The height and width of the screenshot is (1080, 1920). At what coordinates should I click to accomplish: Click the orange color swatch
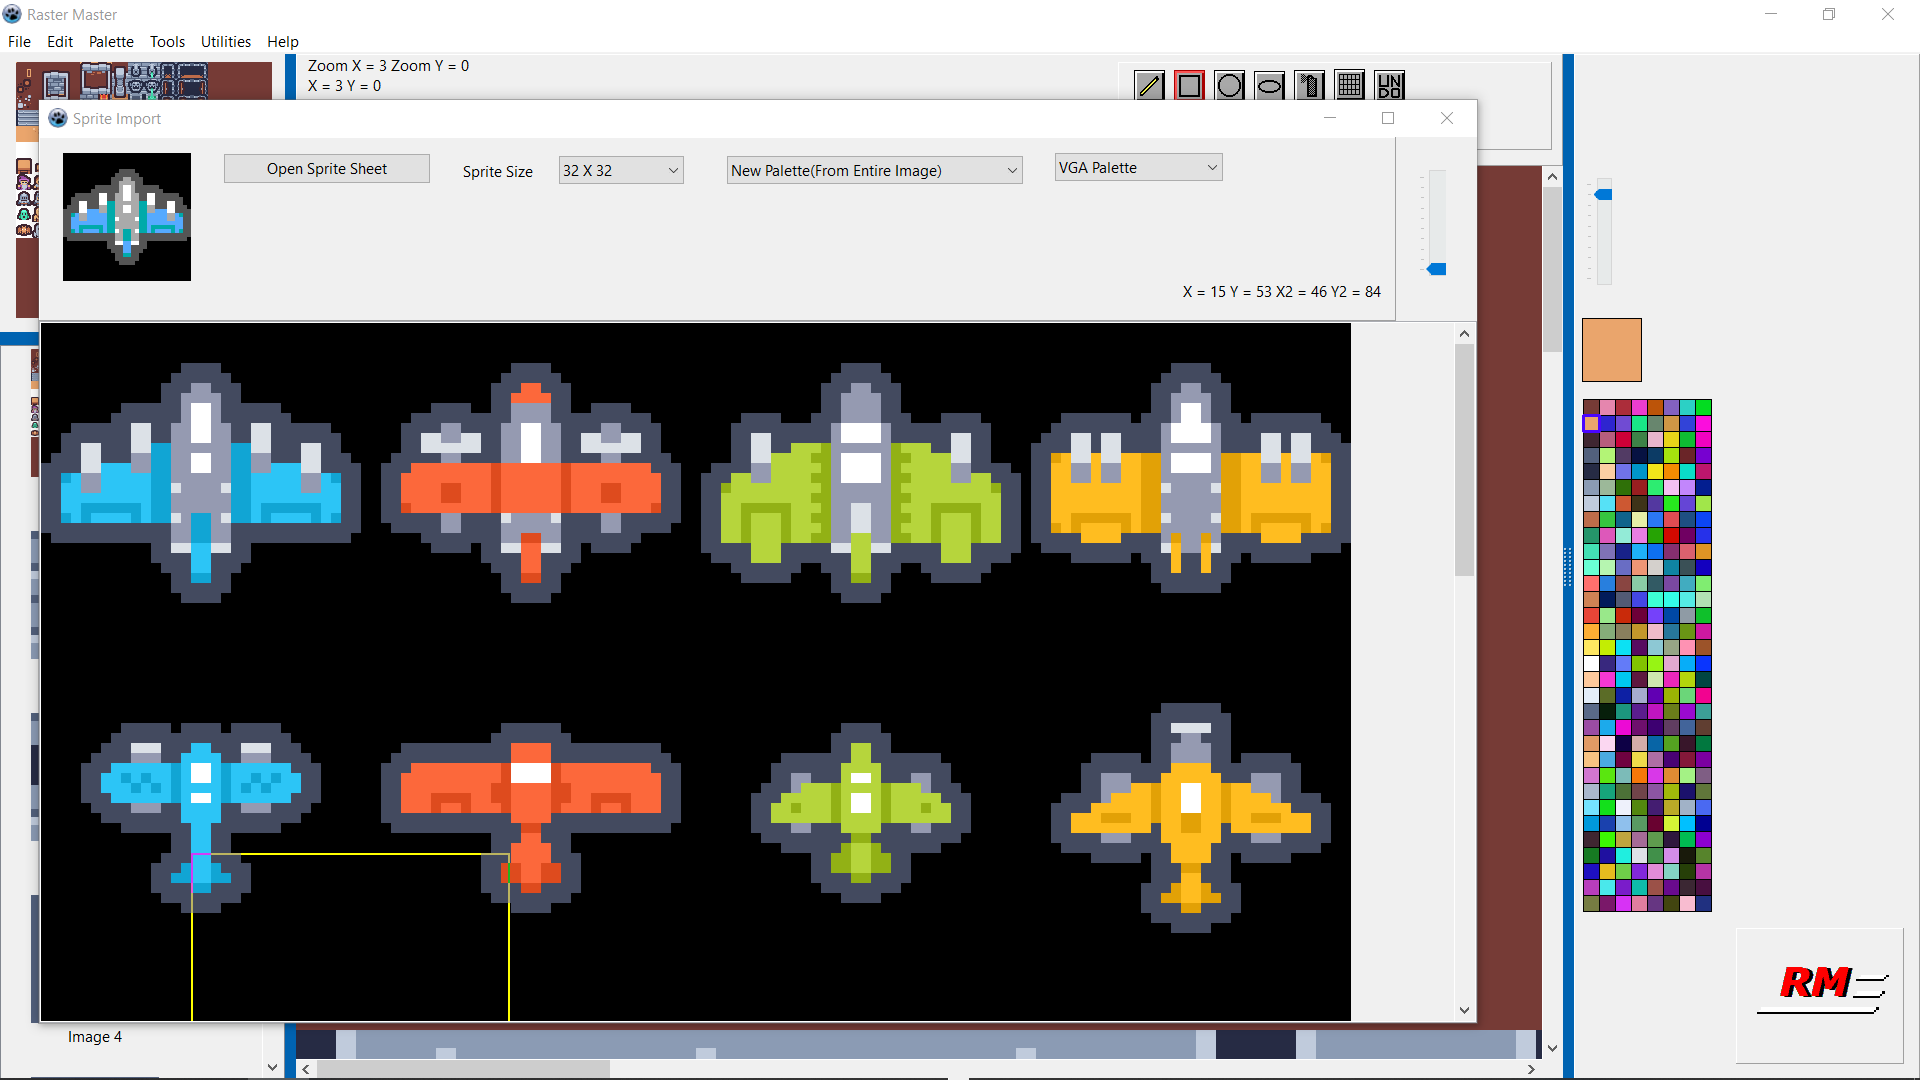(x=1611, y=349)
